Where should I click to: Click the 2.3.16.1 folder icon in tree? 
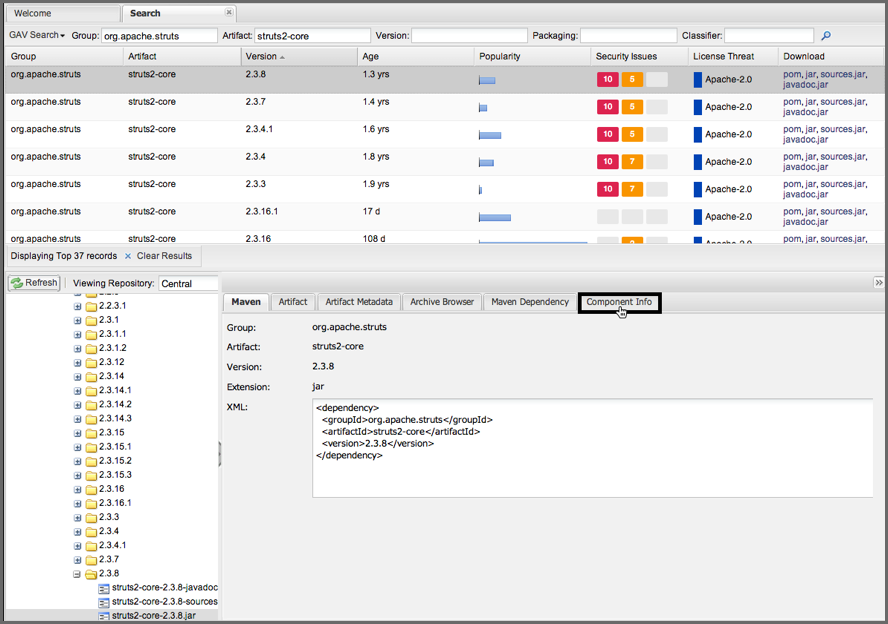pyautogui.click(x=91, y=504)
